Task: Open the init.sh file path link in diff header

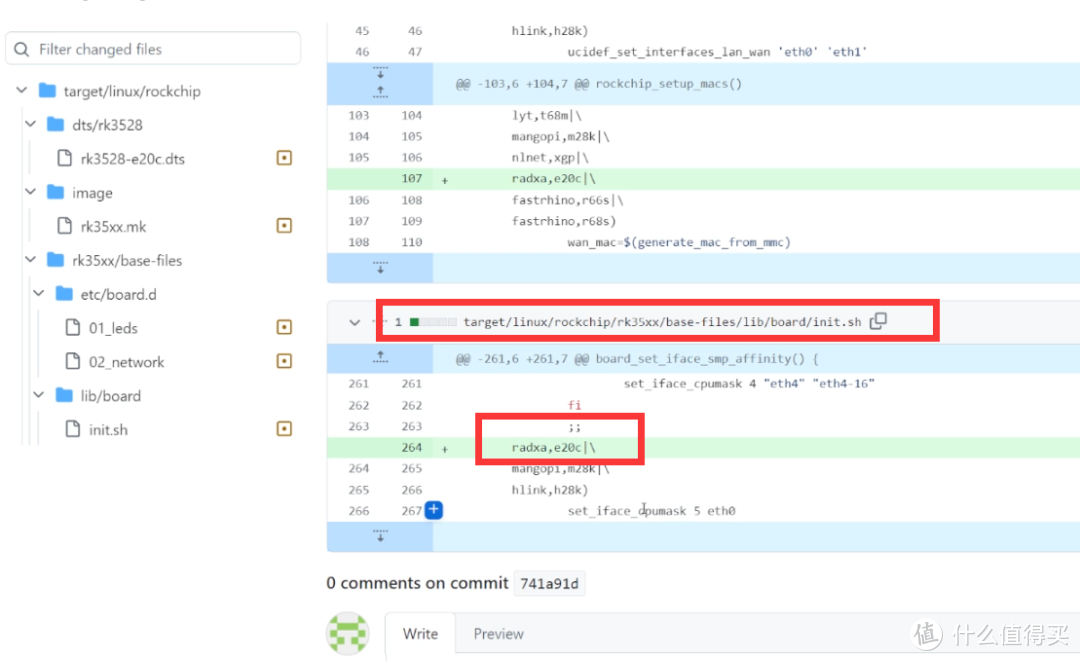Action: click(x=662, y=322)
